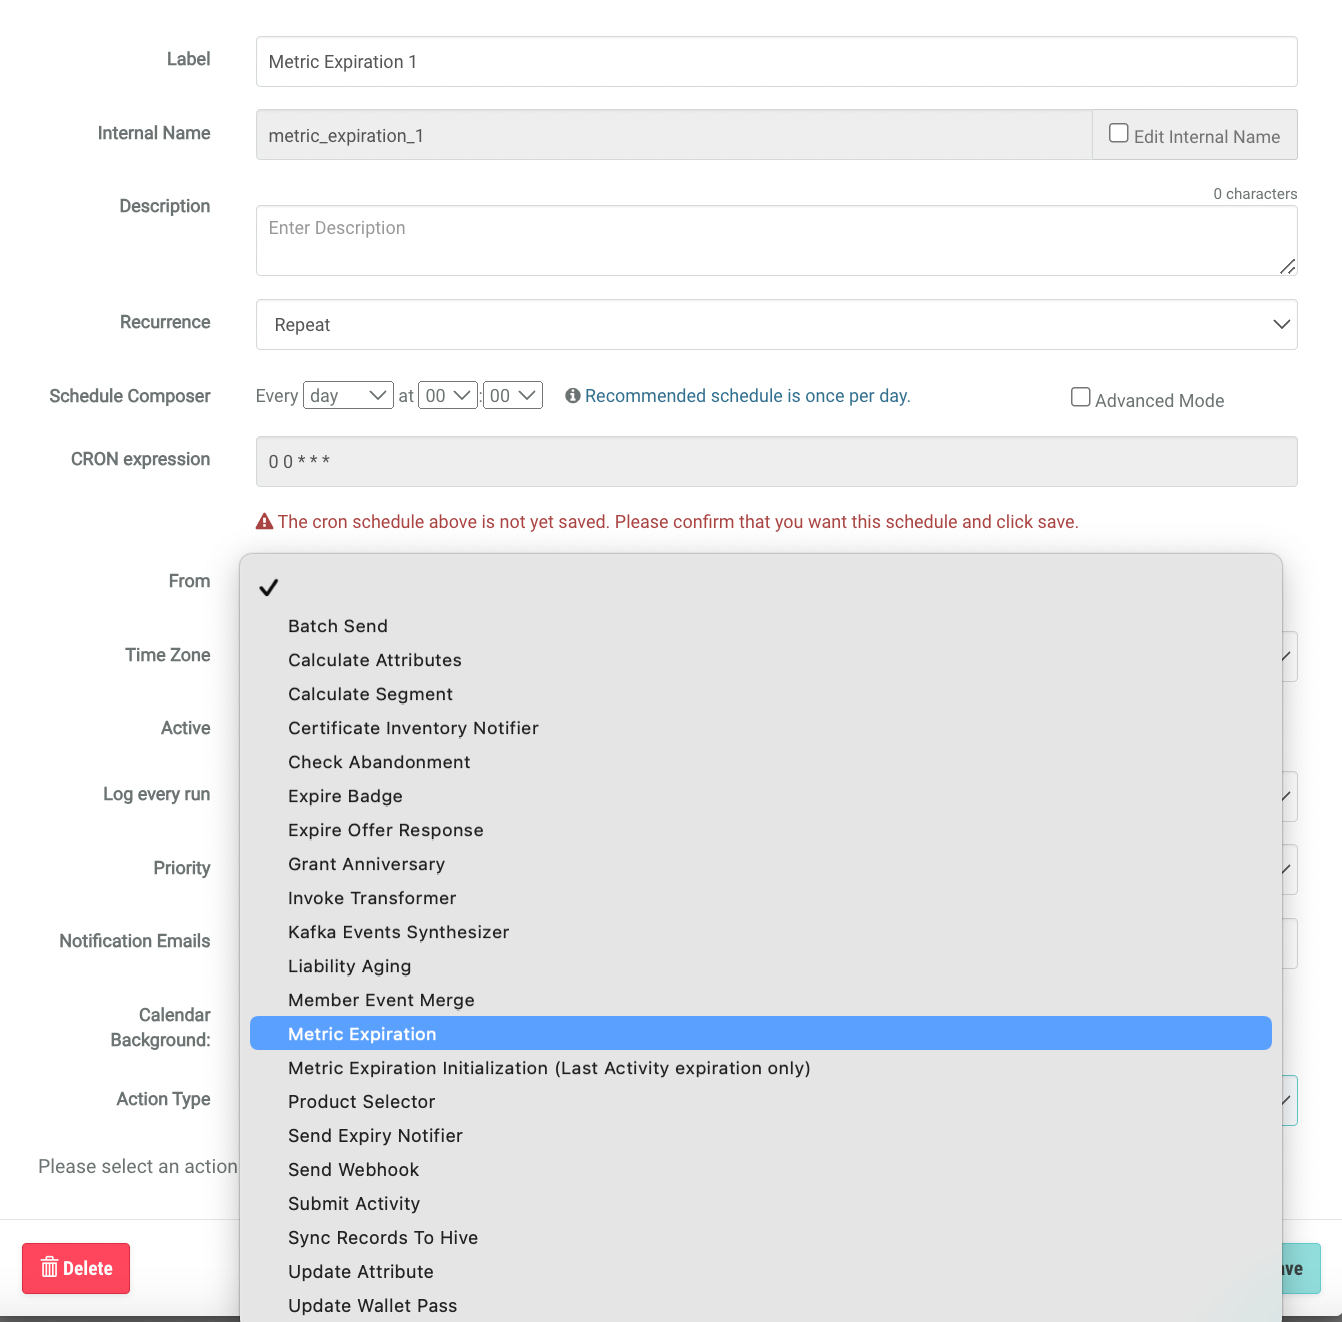
Task: Click the red warning triangle icon
Action: pyautogui.click(x=265, y=522)
